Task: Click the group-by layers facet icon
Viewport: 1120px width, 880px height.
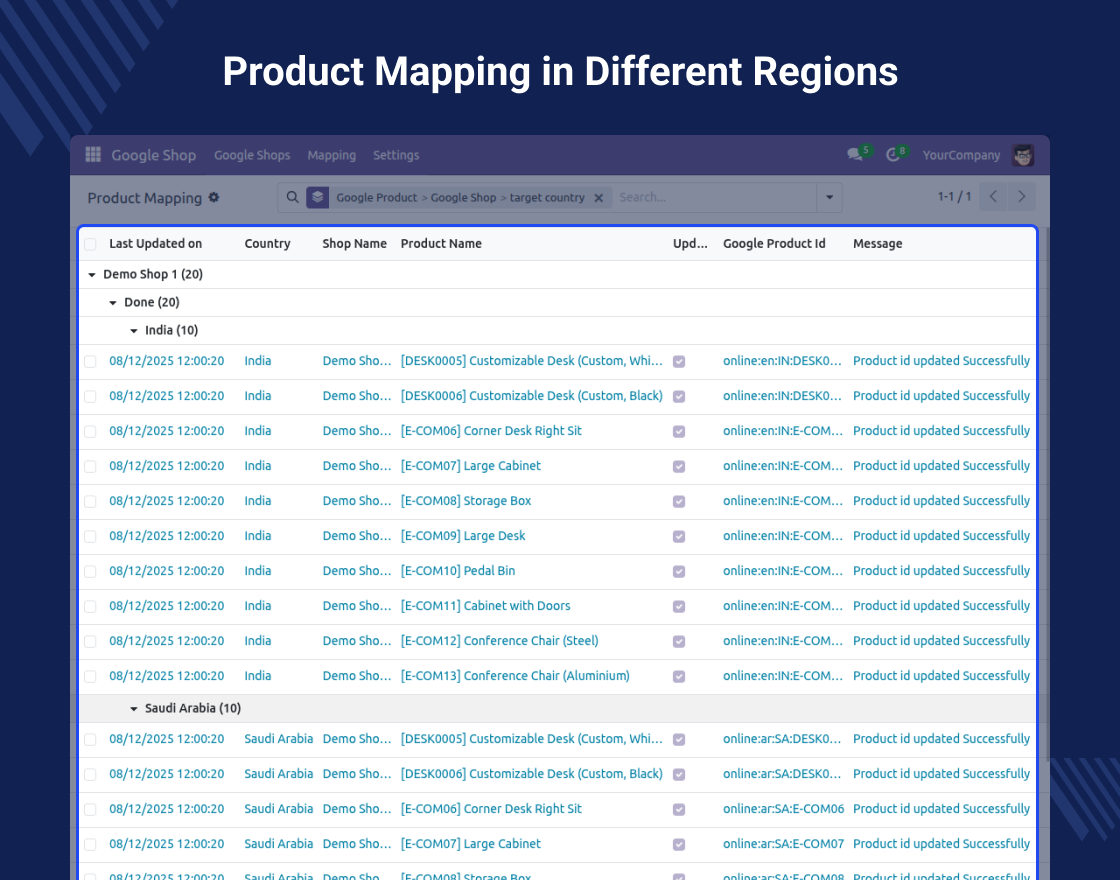Action: point(318,197)
